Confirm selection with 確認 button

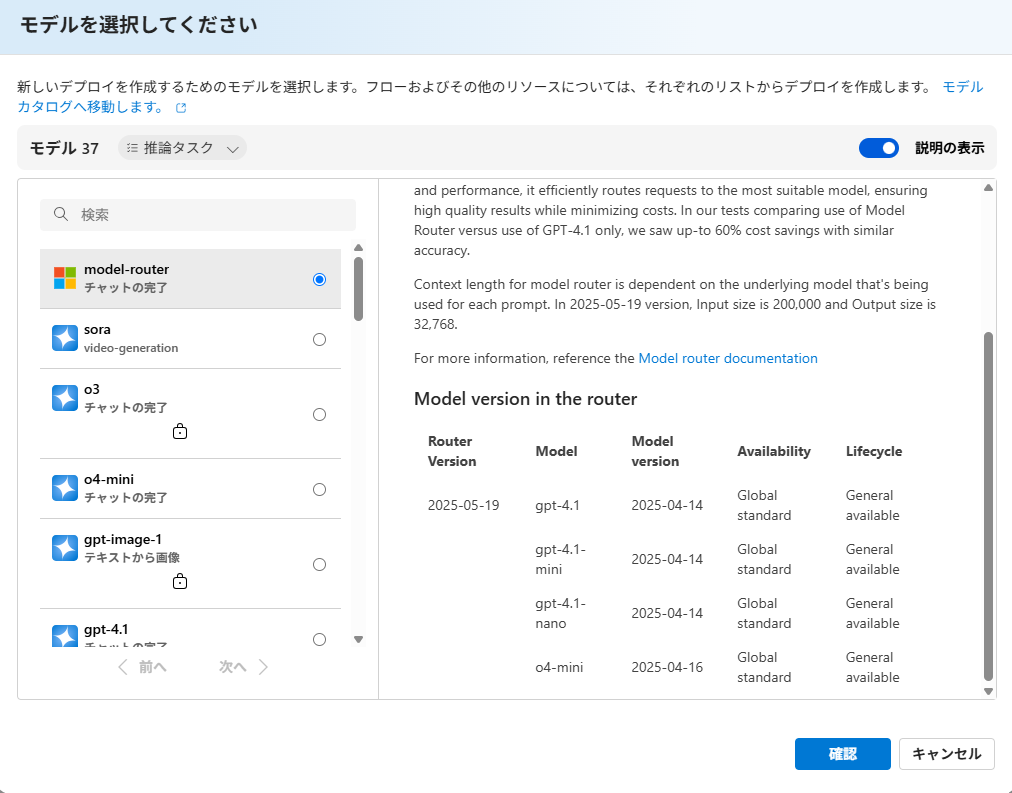coord(842,754)
